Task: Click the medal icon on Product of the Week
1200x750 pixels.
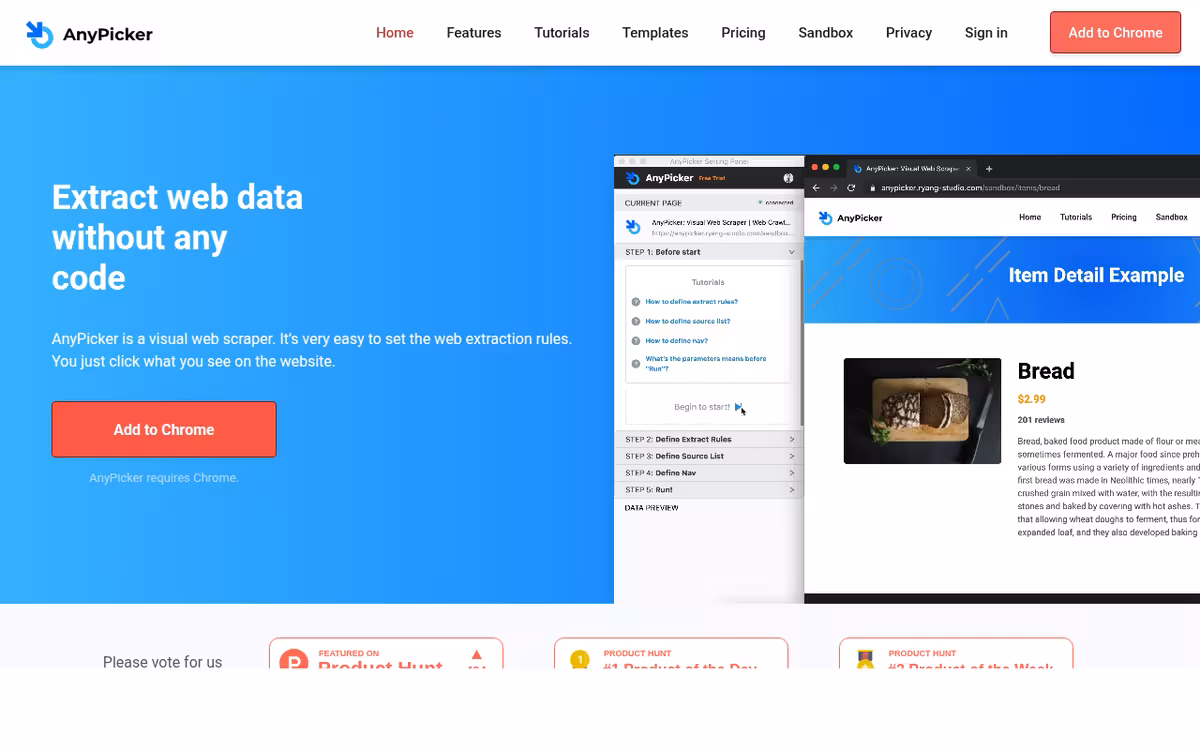Action: coord(865,660)
